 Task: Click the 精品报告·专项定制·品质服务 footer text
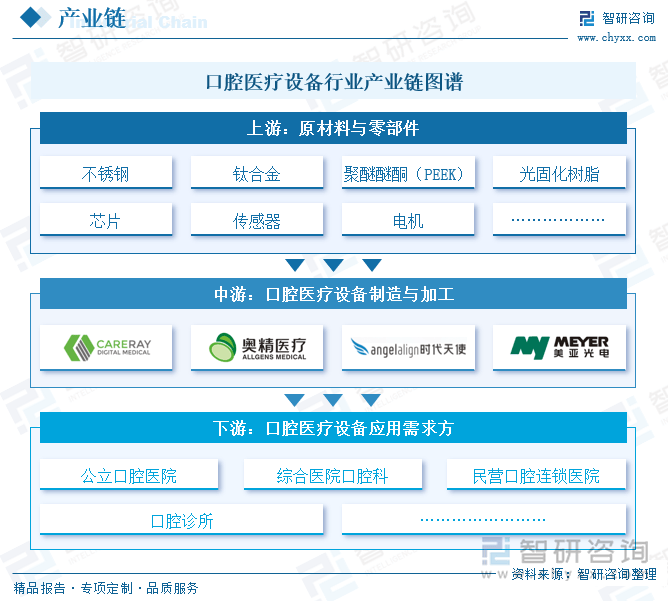pos(106,588)
